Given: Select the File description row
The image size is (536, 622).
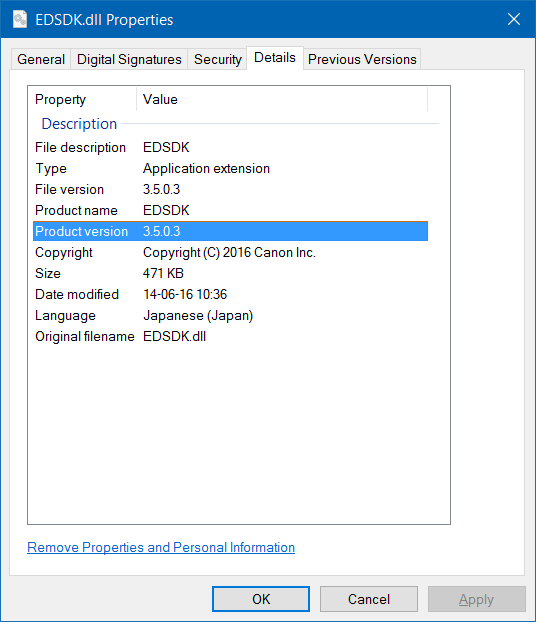Looking at the screenshot, I should pos(231,147).
